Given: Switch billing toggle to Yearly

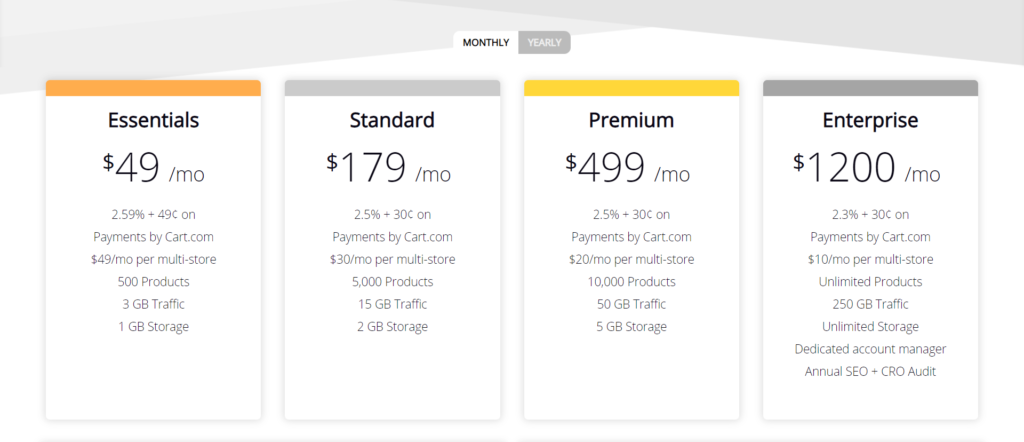Looking at the screenshot, I should click(545, 42).
